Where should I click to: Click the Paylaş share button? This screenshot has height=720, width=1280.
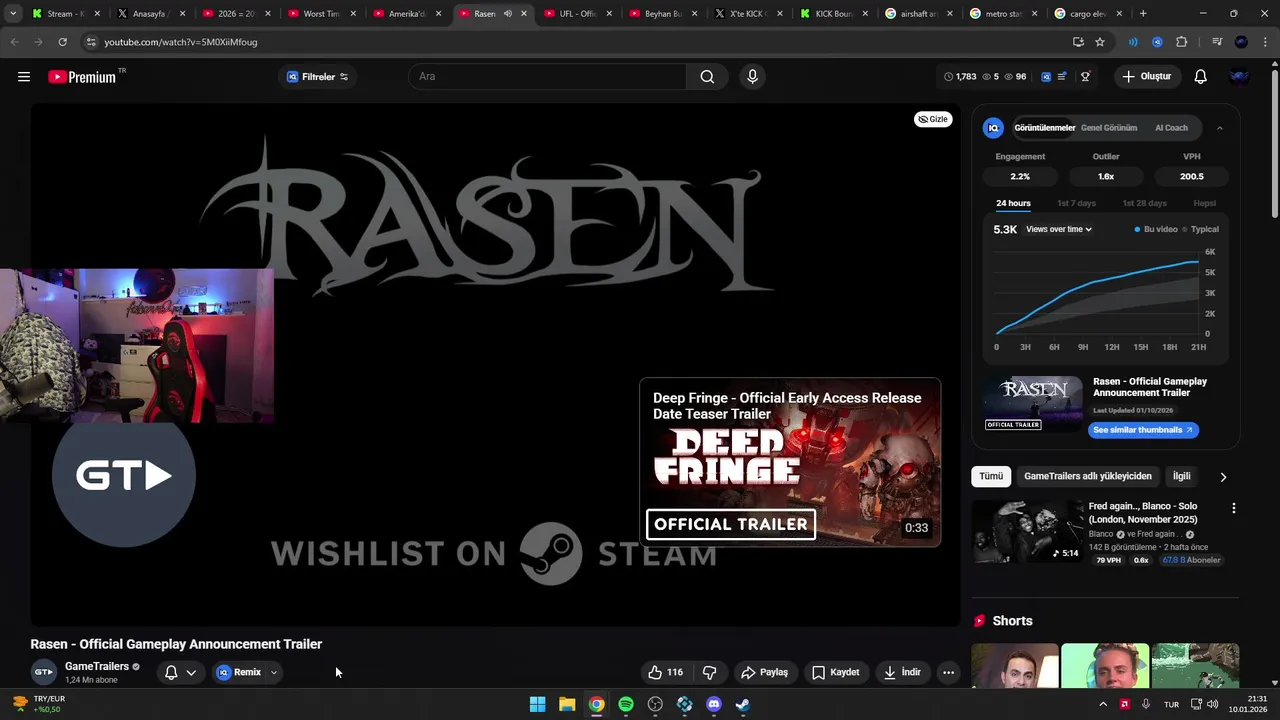click(x=764, y=672)
